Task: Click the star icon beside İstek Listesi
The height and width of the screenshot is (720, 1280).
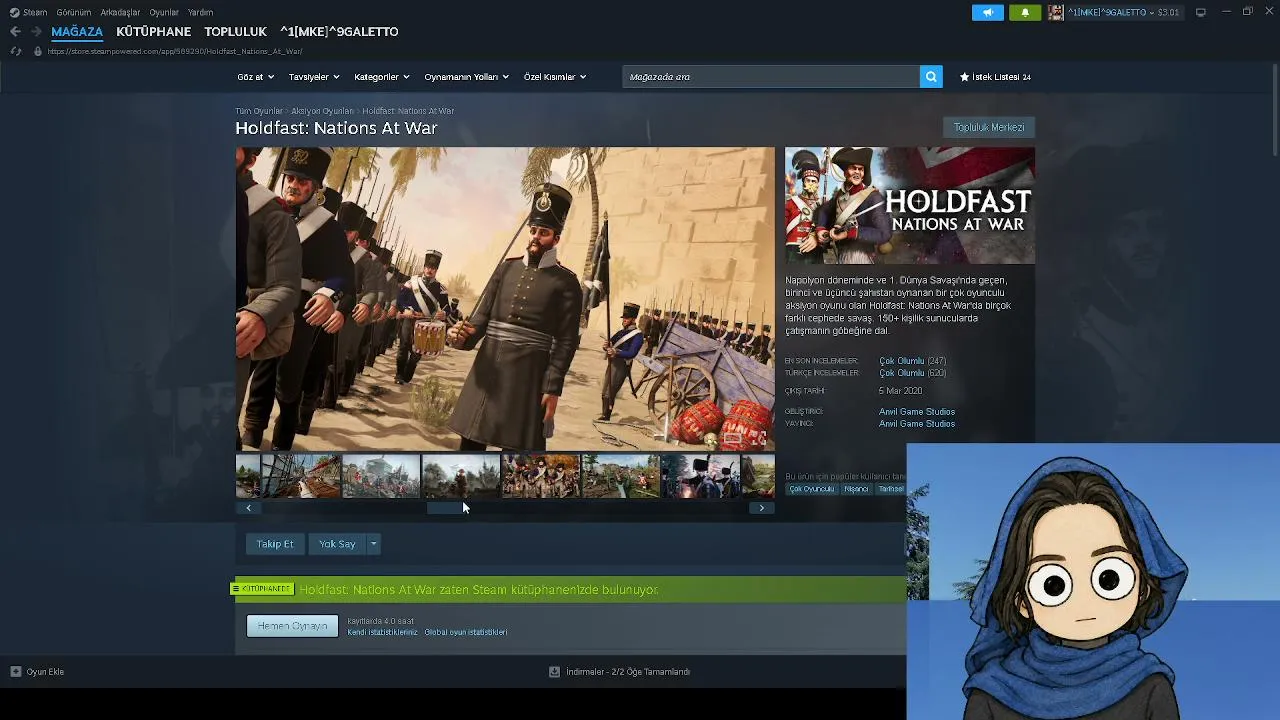Action: tap(964, 77)
